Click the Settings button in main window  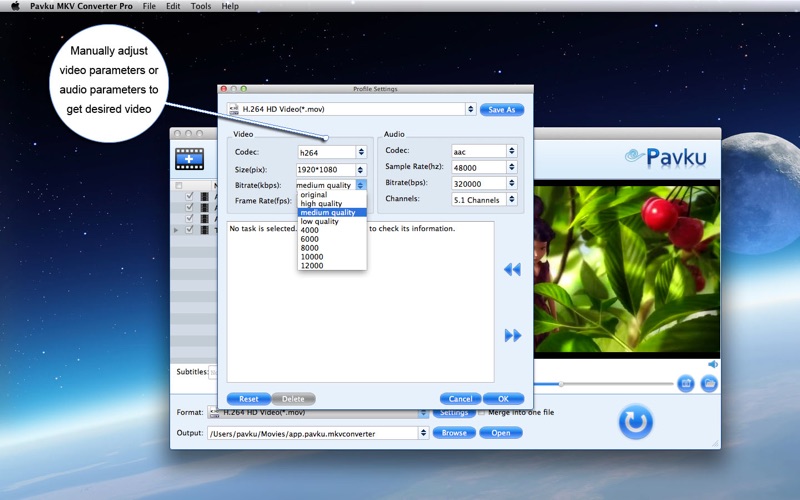tap(454, 412)
